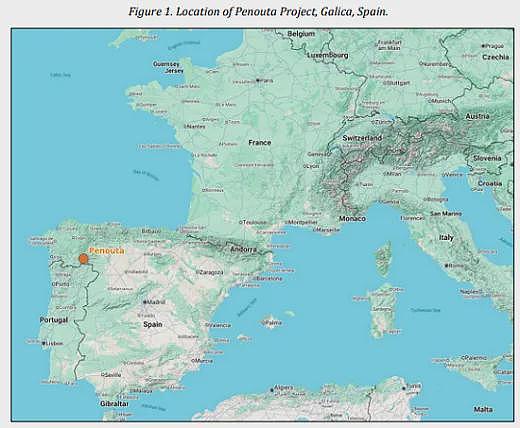Click the Figure 1 caption title

[x=258, y=12]
